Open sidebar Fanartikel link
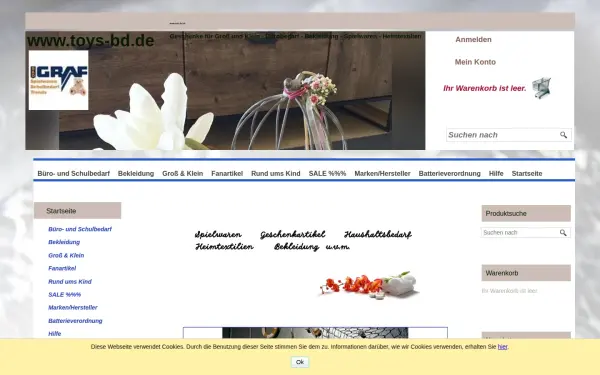This screenshot has height=375, width=600. [x=62, y=268]
